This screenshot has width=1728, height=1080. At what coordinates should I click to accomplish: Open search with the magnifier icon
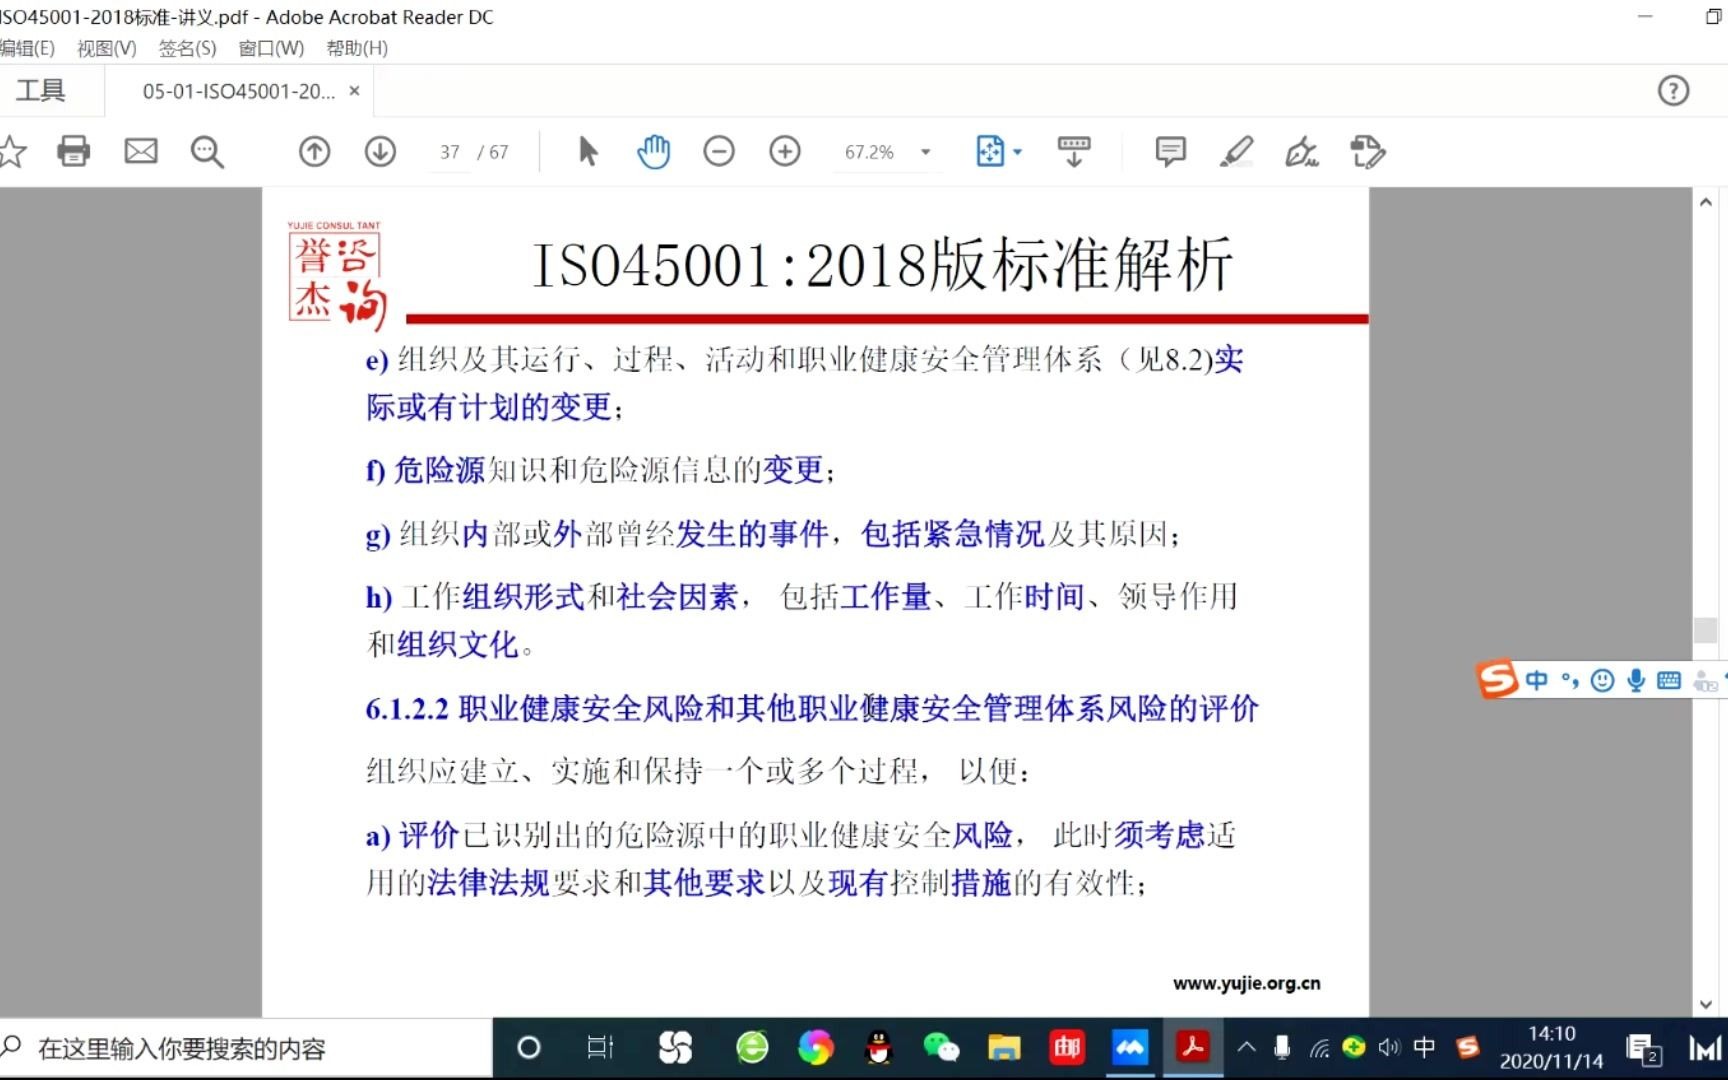(x=207, y=151)
